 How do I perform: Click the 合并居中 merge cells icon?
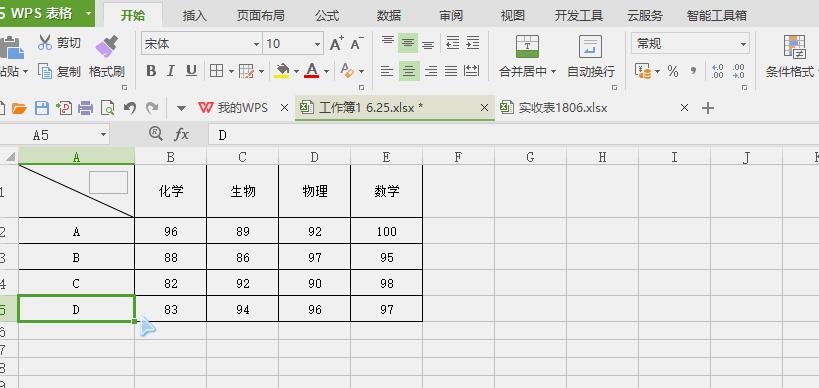point(527,47)
